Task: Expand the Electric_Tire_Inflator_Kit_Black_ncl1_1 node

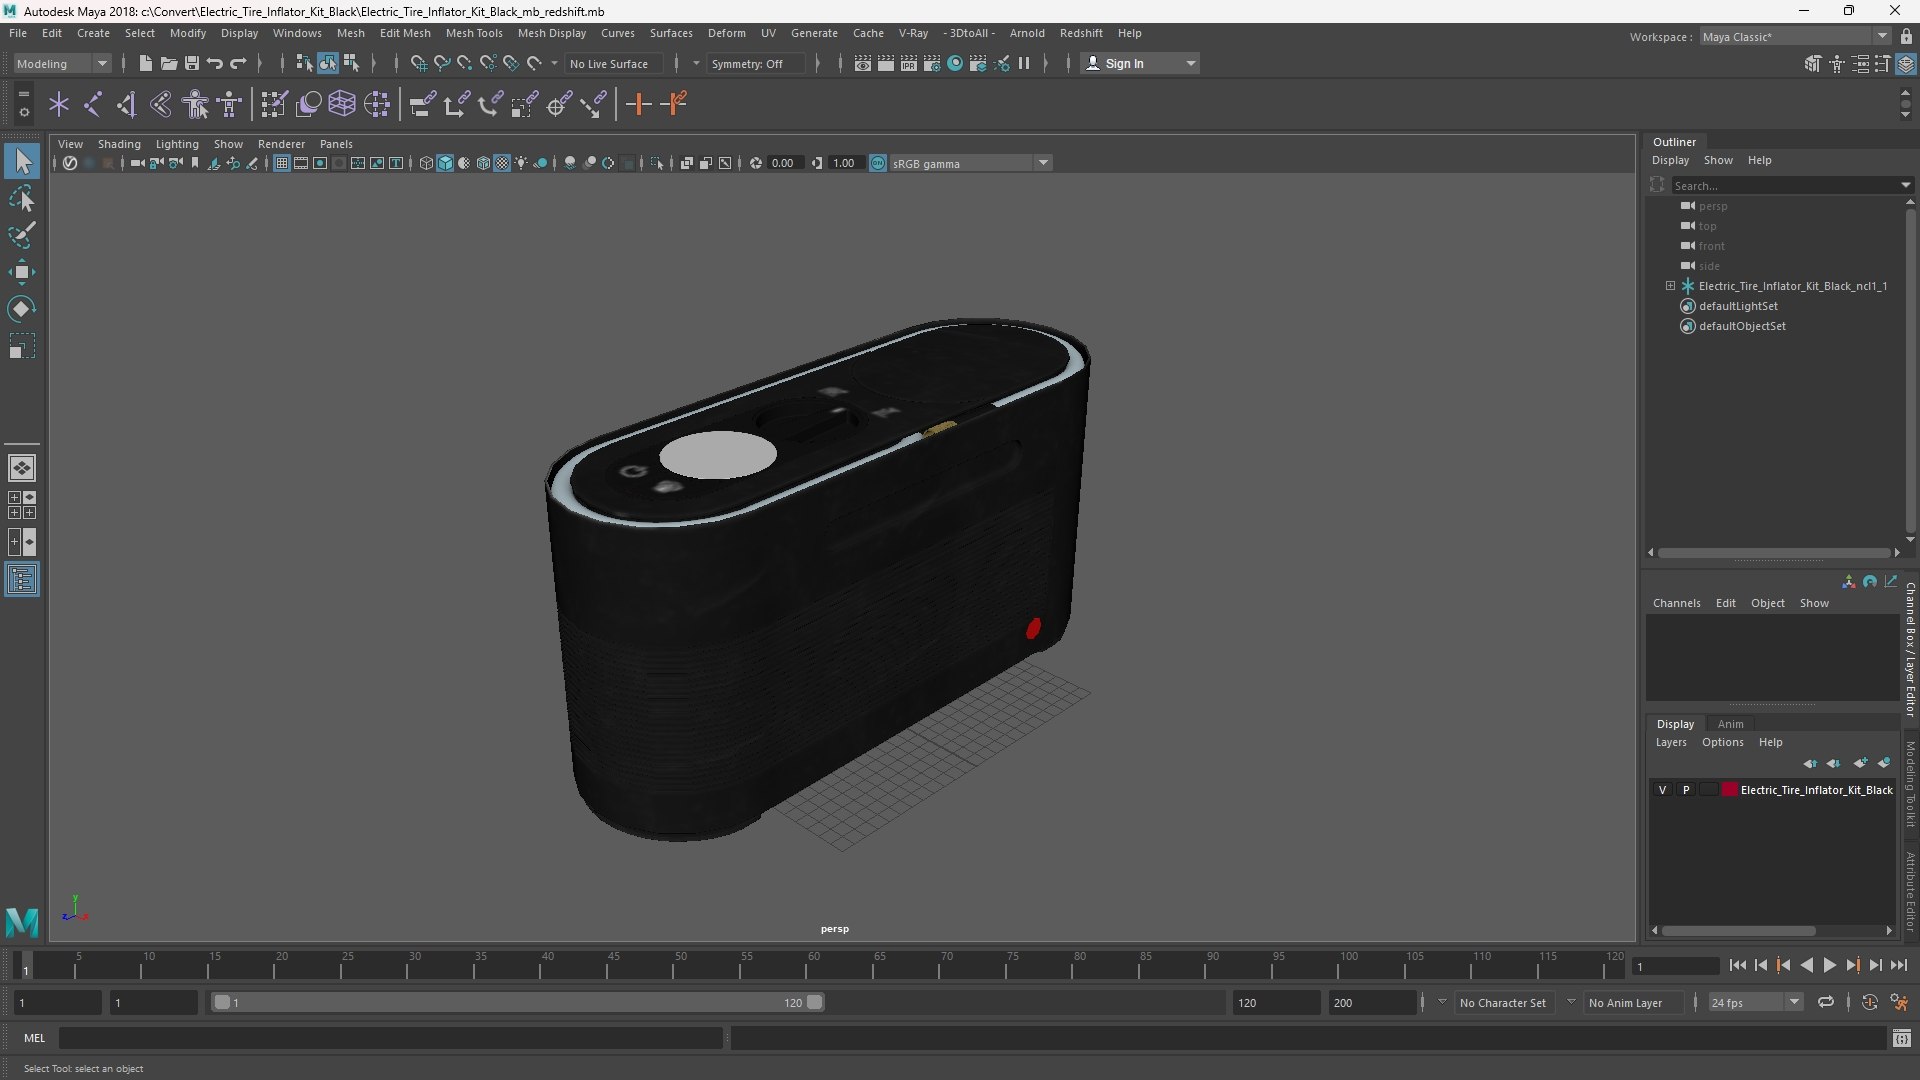Action: point(1670,286)
